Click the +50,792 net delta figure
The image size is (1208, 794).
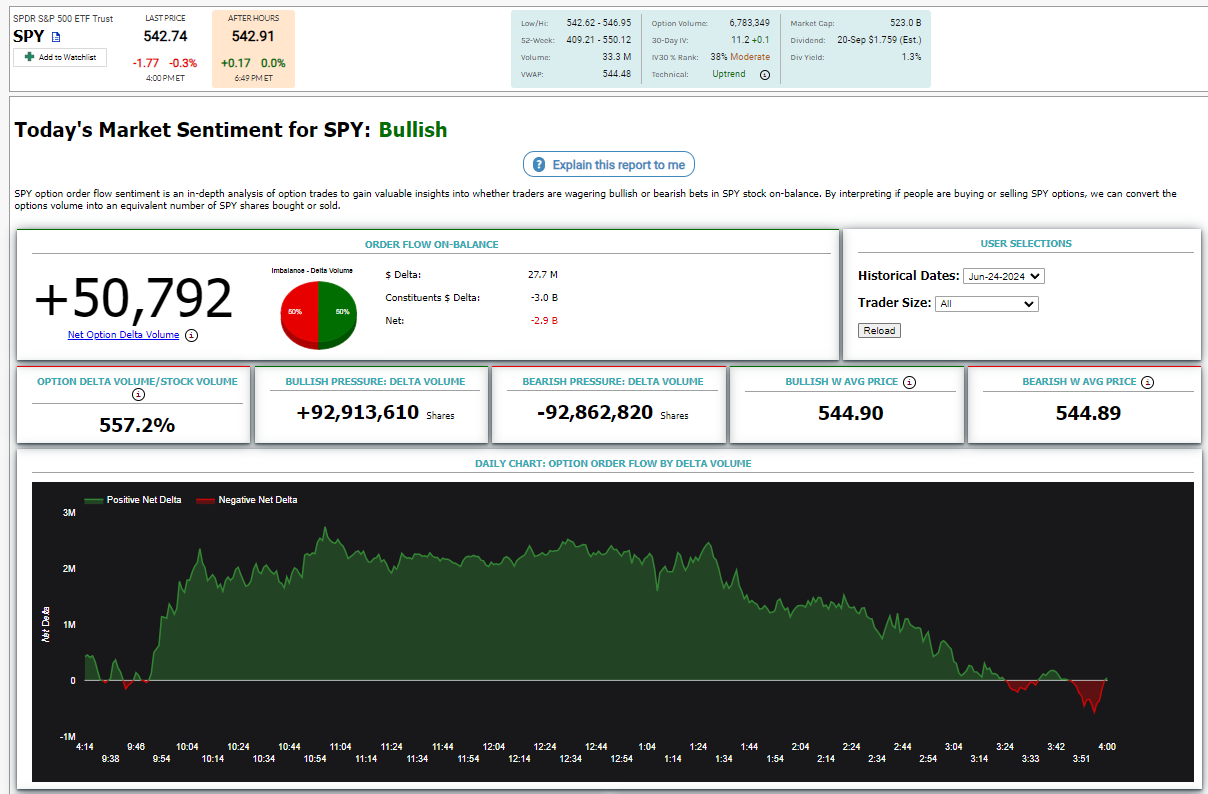(134, 298)
